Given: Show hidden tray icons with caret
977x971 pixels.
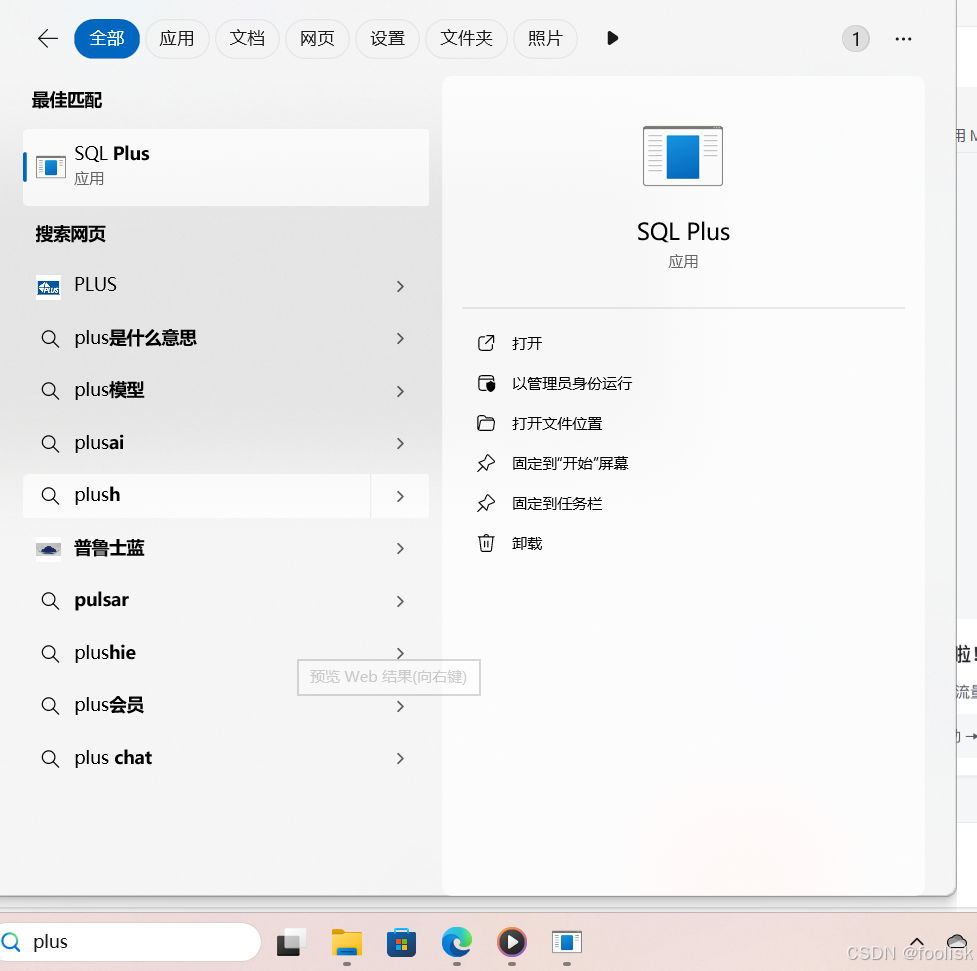Looking at the screenshot, I should [x=917, y=941].
